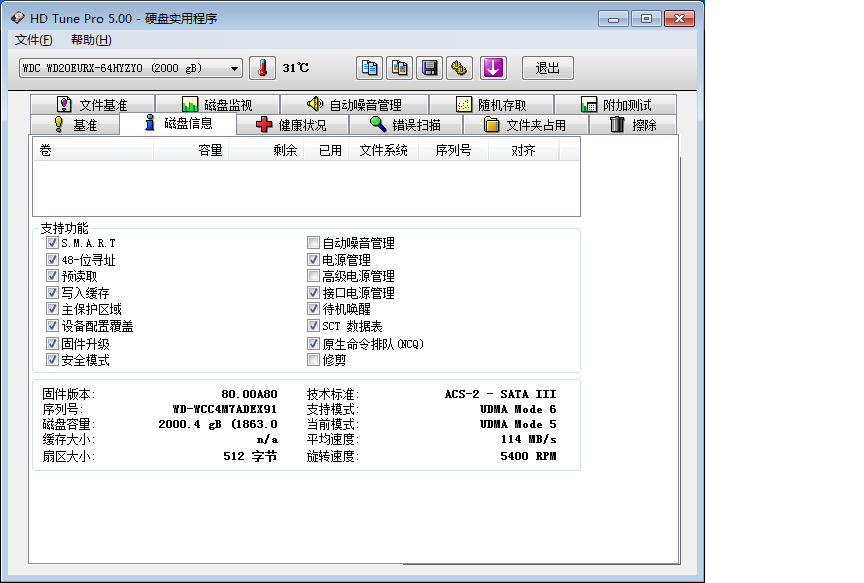Viewport: 864px width, 583px height.
Task: Click the average speed 114 MB/s value
Action: 528,440
